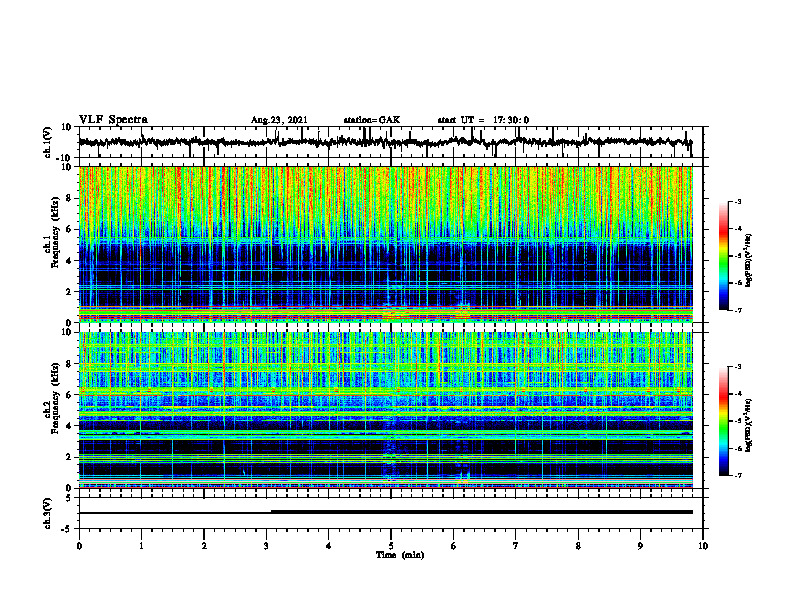
Task: Click the "8" kHz tick on ch.2 spectrogram
Action: [69, 364]
